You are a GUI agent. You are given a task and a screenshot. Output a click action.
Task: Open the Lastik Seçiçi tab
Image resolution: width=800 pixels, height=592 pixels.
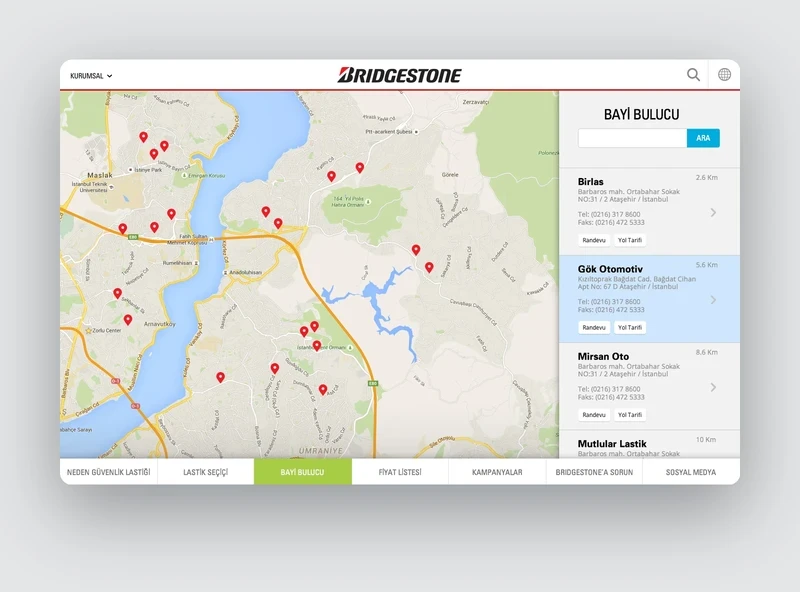coord(206,472)
